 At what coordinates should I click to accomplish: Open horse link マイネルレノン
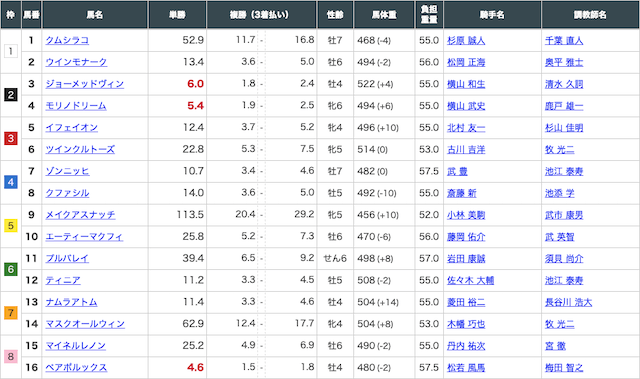pos(76,346)
